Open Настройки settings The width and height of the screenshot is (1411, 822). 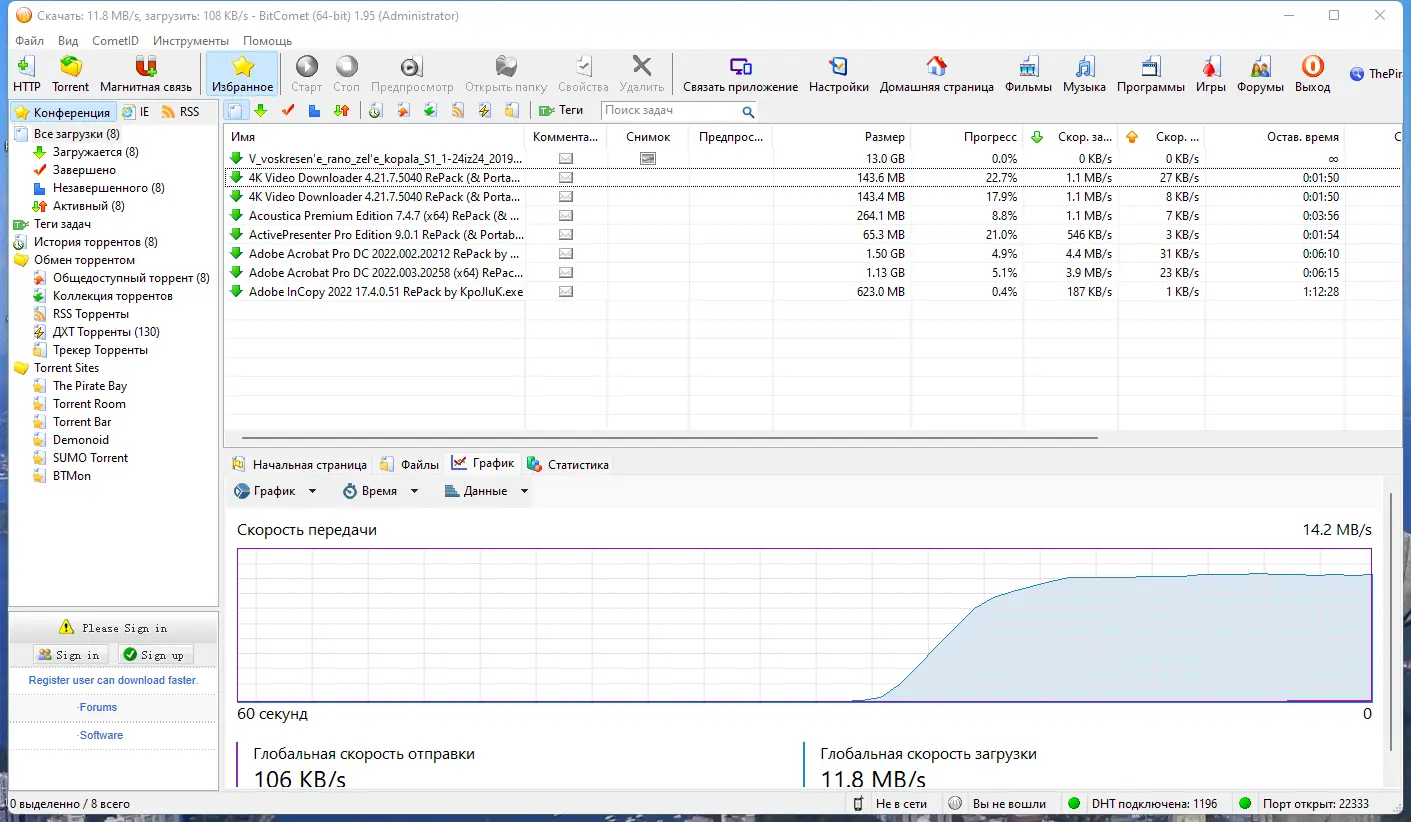tap(839, 74)
